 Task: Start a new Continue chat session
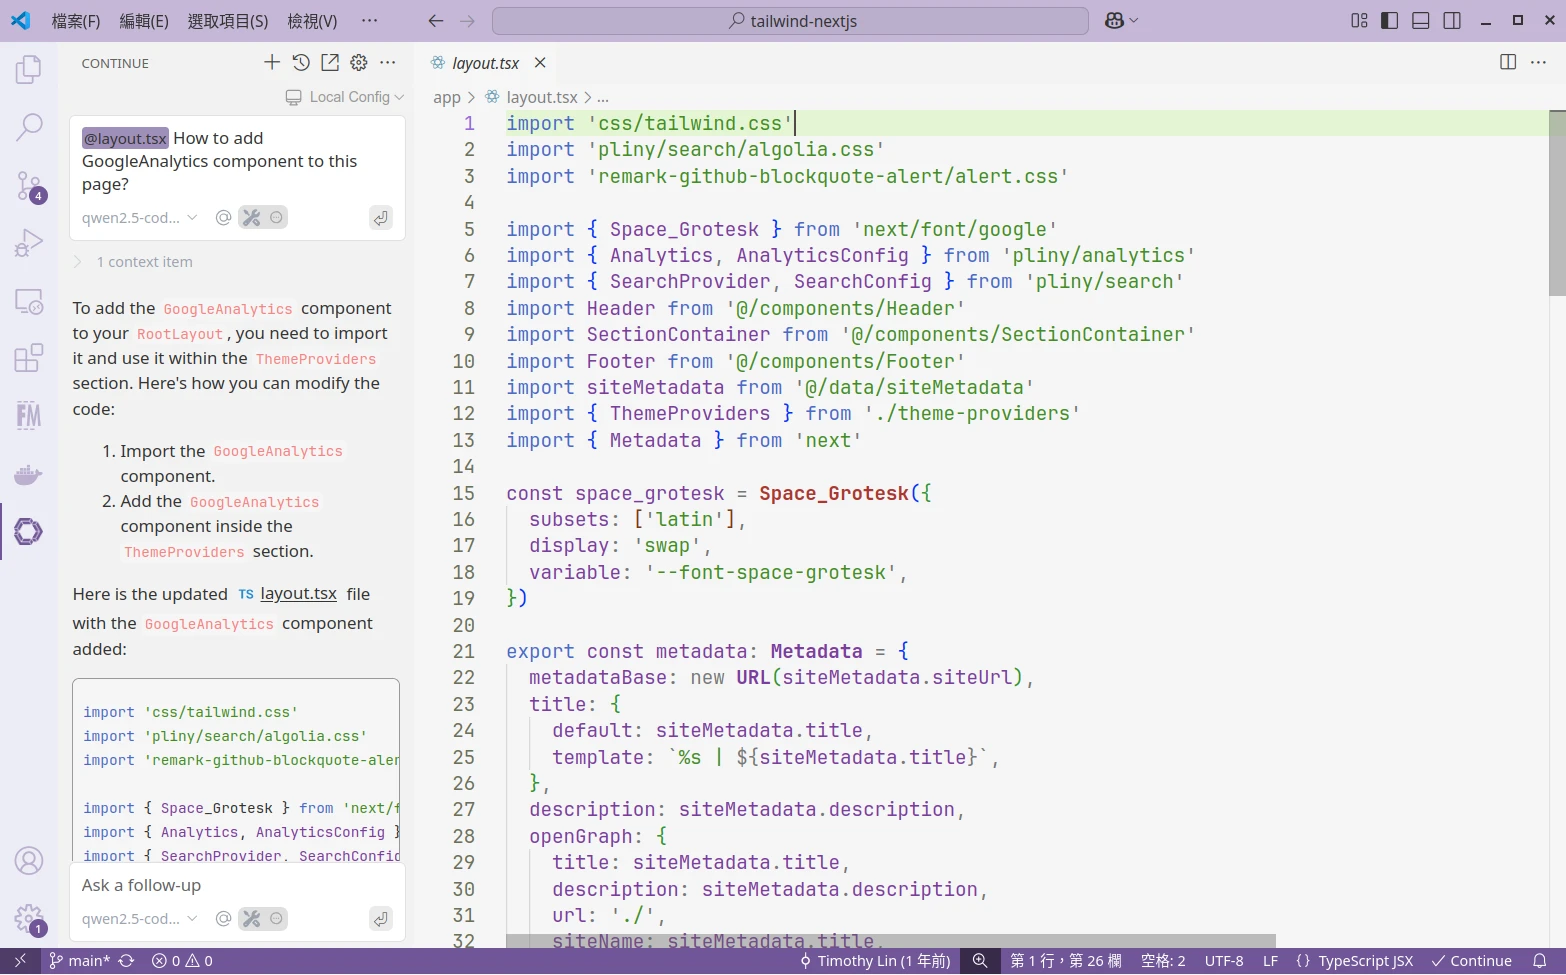point(272,63)
